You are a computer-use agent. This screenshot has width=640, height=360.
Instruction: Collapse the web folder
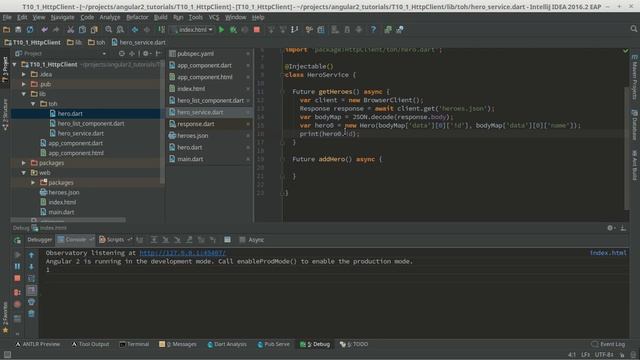click(x=24, y=173)
